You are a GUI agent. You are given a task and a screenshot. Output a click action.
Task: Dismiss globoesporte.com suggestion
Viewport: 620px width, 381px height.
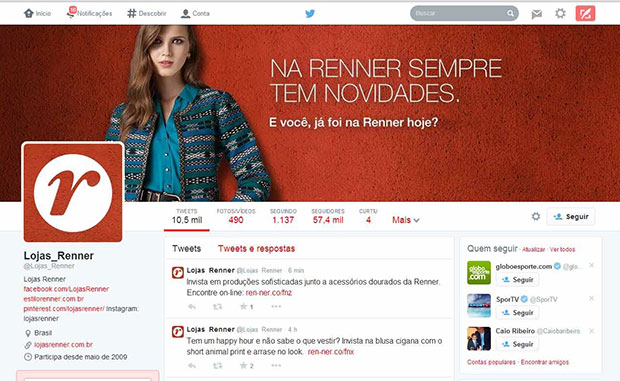592,265
